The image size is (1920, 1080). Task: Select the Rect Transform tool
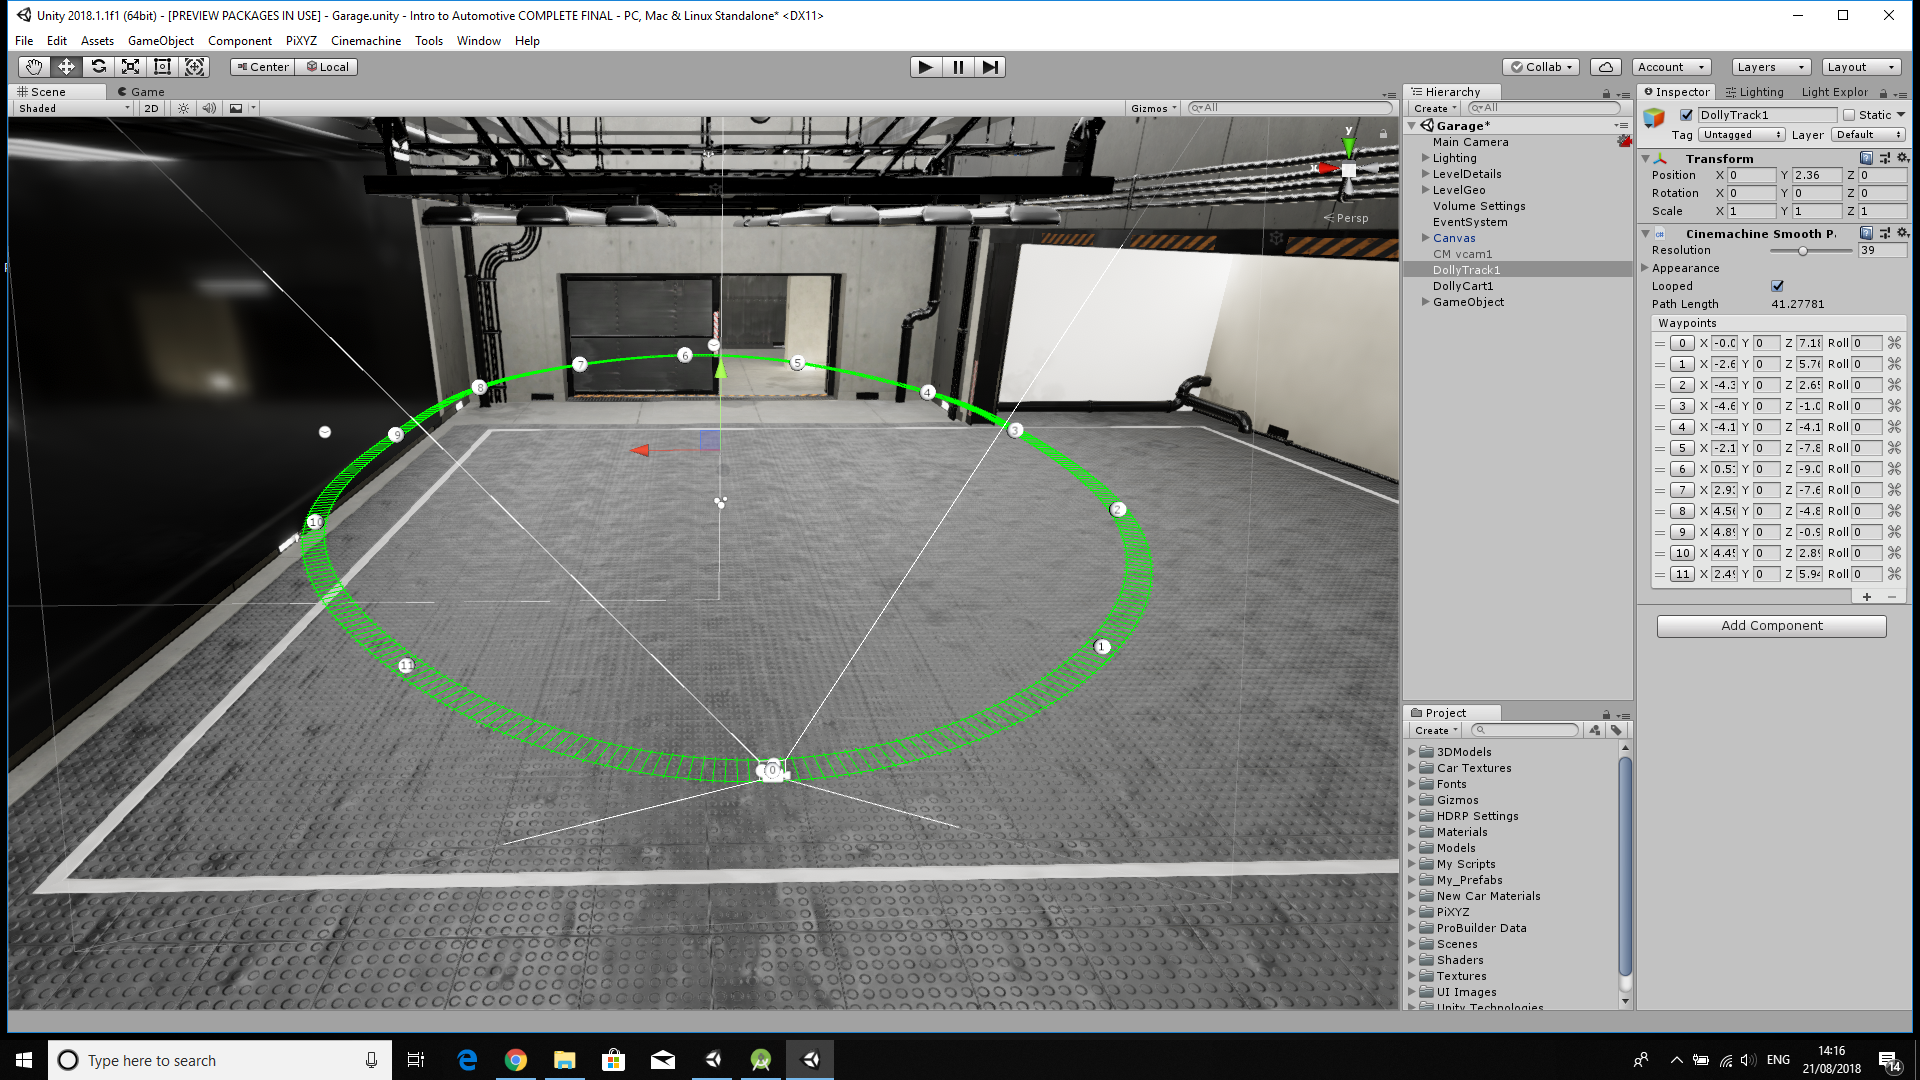(162, 67)
